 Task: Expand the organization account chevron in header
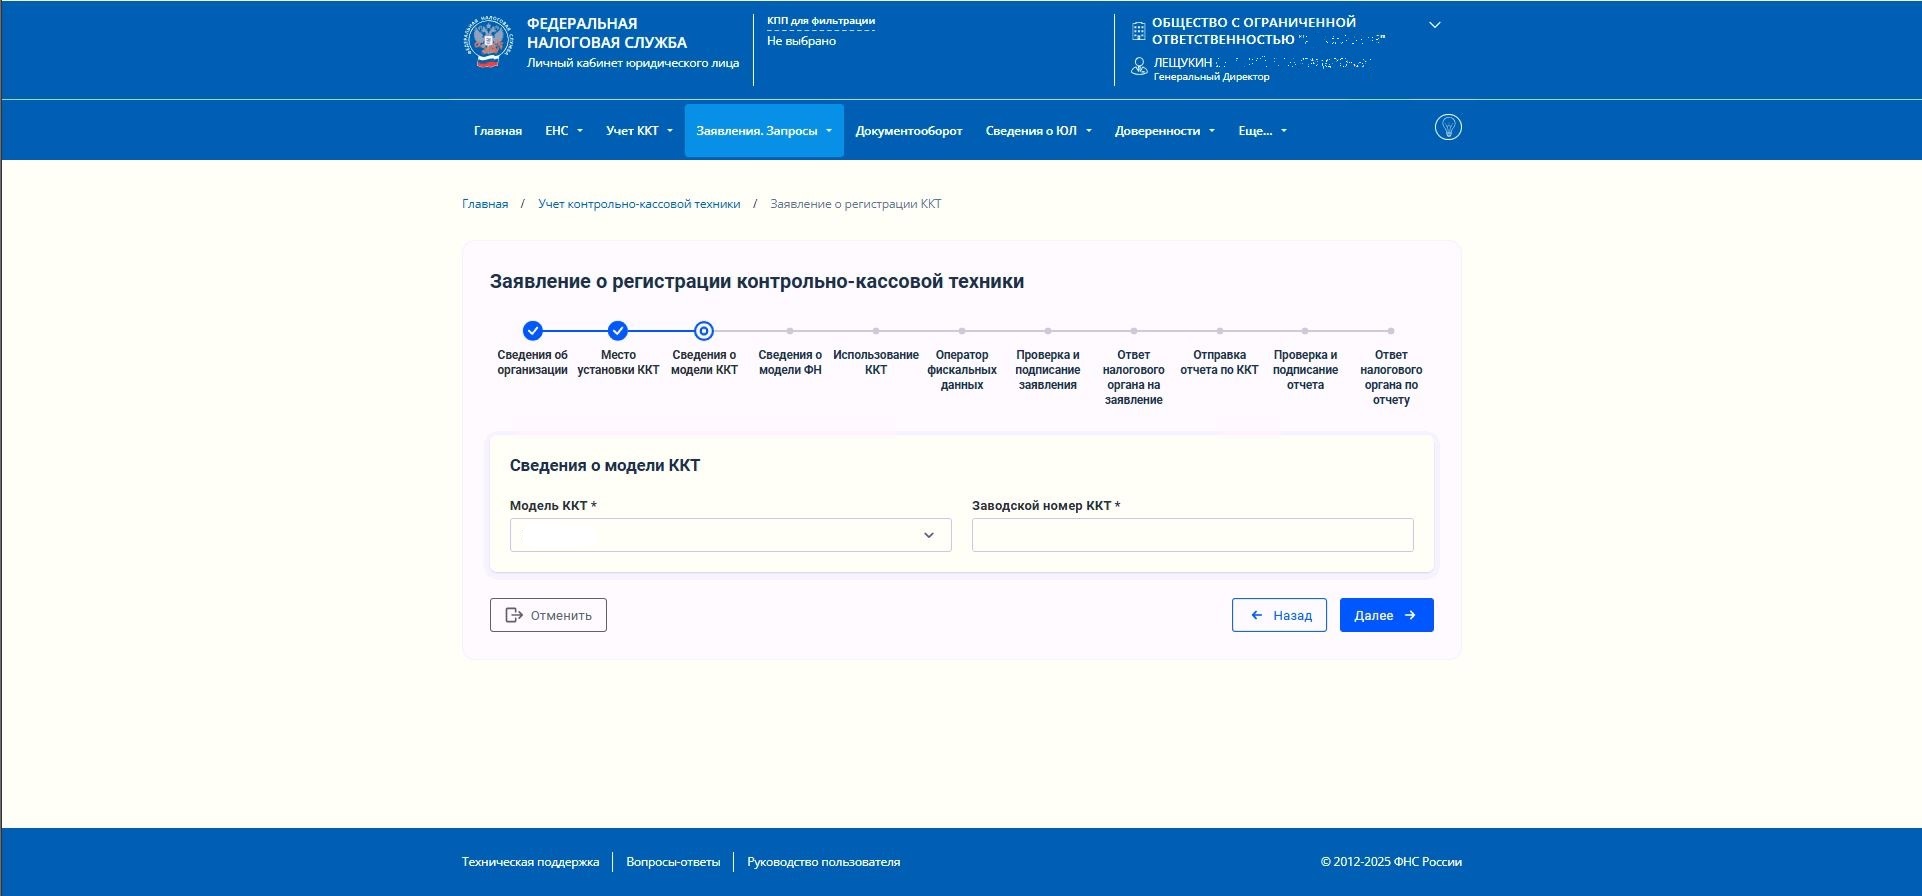point(1434,25)
